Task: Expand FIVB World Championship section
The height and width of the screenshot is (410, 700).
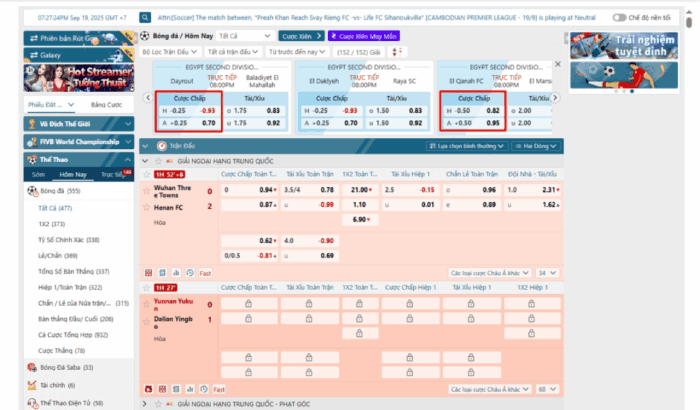Action: pyautogui.click(x=79, y=142)
